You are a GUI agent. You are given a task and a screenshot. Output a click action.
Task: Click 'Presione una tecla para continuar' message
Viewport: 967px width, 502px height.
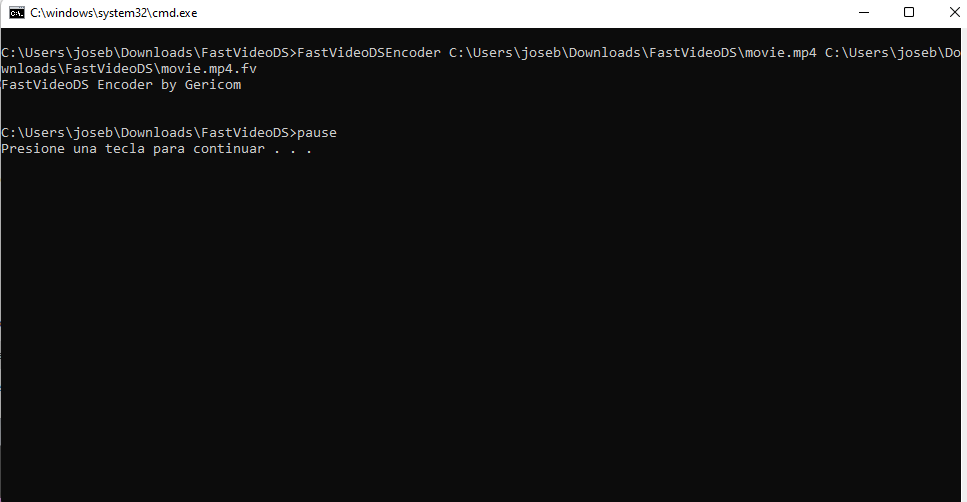click(133, 149)
